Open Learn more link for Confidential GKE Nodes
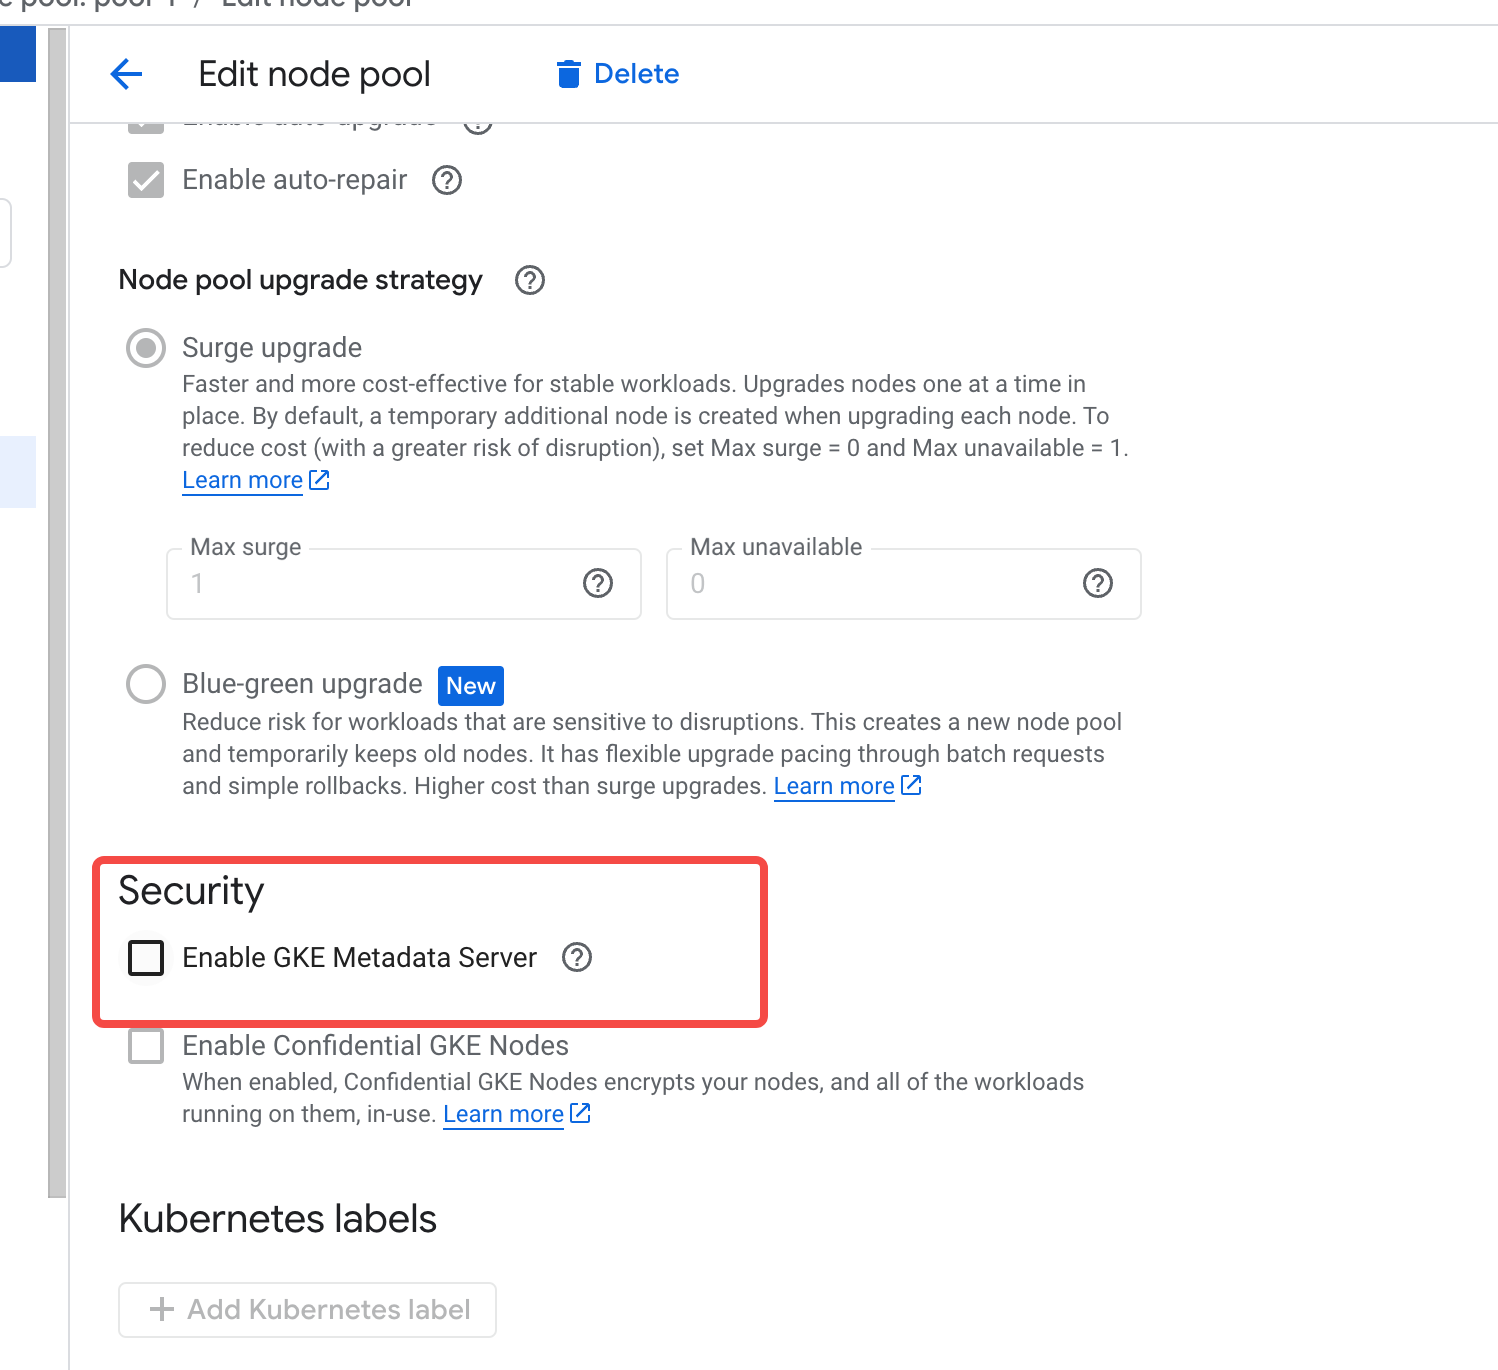This screenshot has width=1498, height=1370. (x=503, y=1114)
